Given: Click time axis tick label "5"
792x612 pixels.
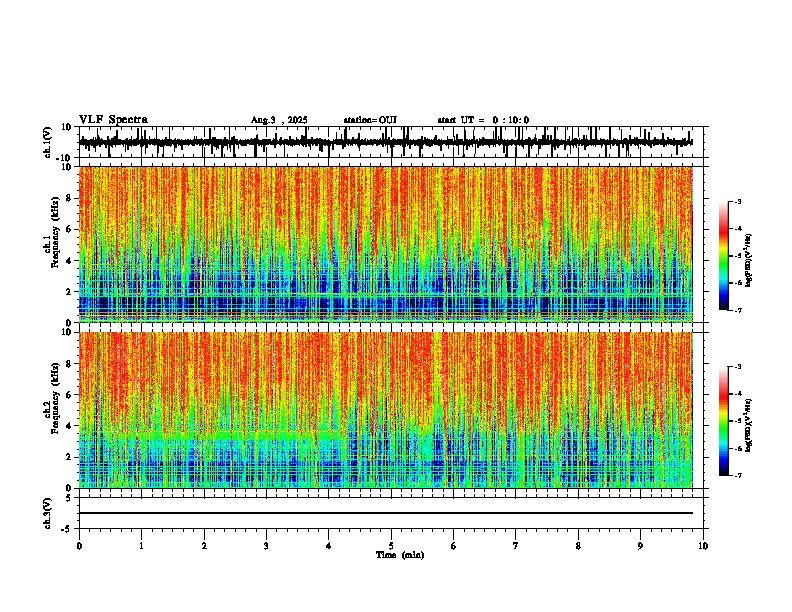Looking at the screenshot, I should (x=391, y=546).
